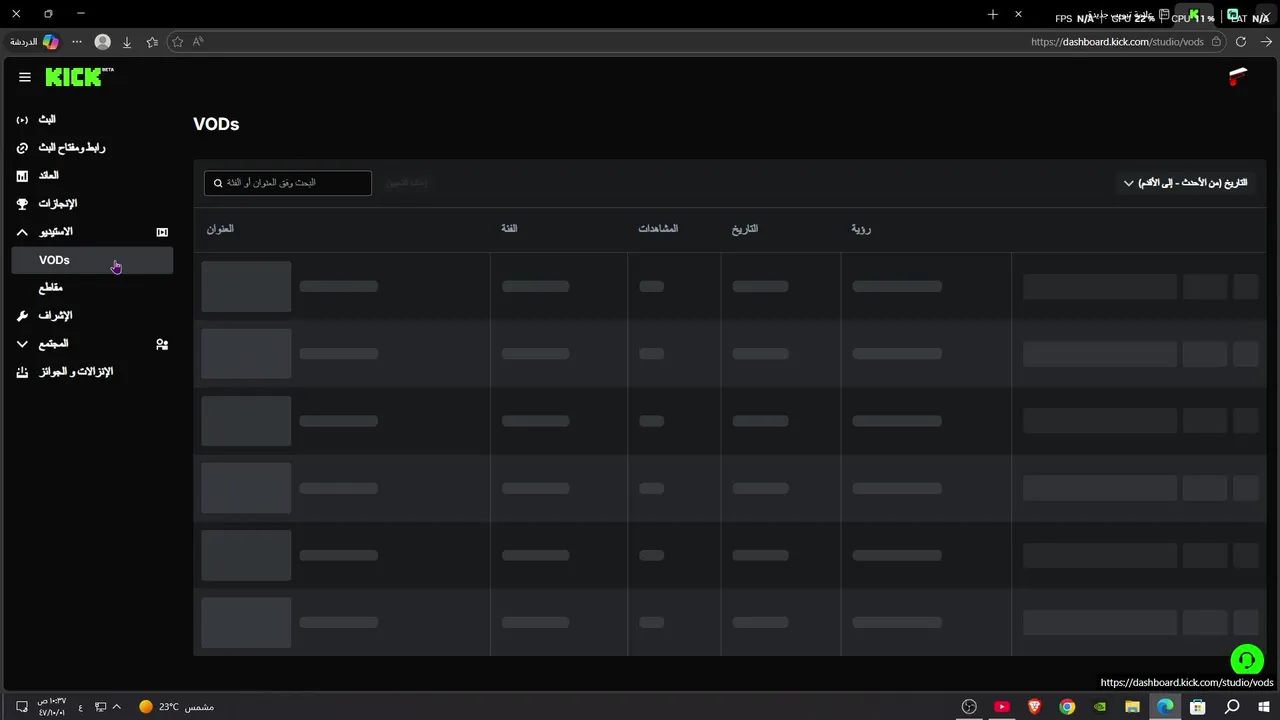Viewport: 1280px width, 720px height.
Task: Open رابط ومفتاح البث in the sidebar
Action: pyautogui.click(x=72, y=148)
